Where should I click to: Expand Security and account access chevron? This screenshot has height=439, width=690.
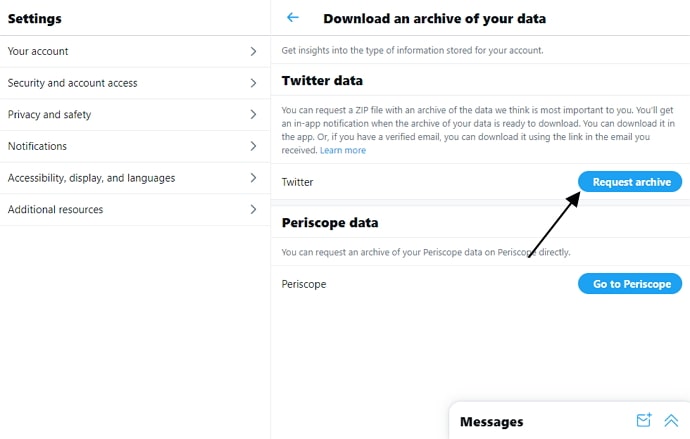(253, 83)
